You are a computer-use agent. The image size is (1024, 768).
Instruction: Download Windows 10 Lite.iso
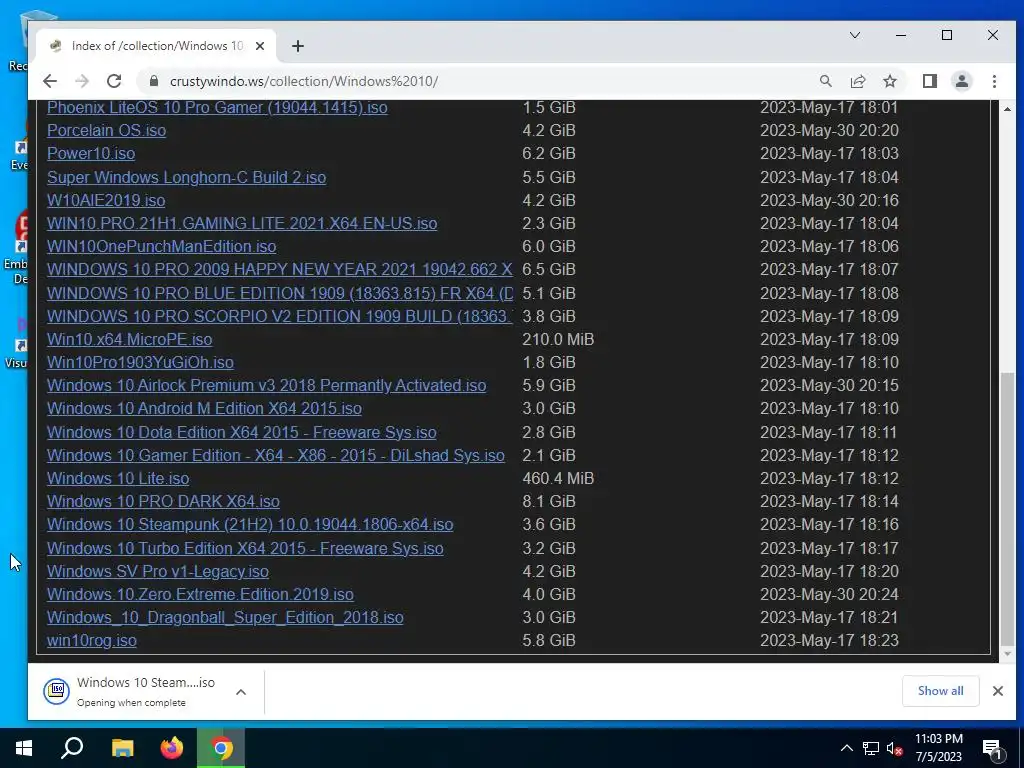click(x=118, y=478)
